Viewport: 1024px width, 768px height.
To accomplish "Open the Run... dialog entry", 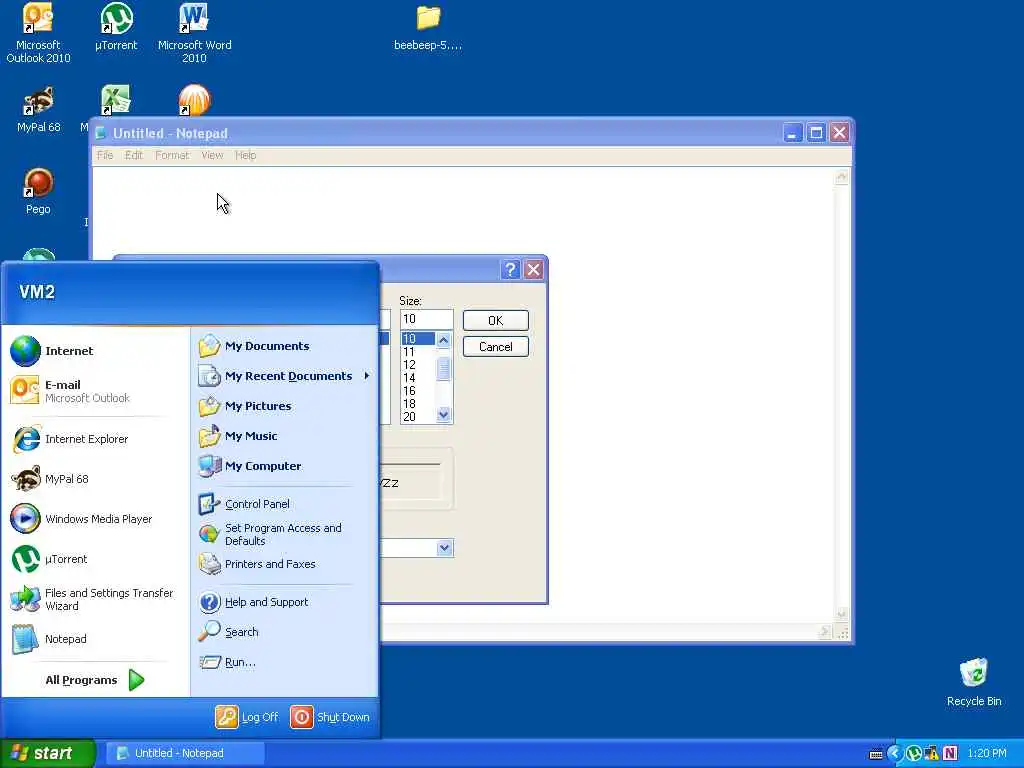I will click(284, 662).
